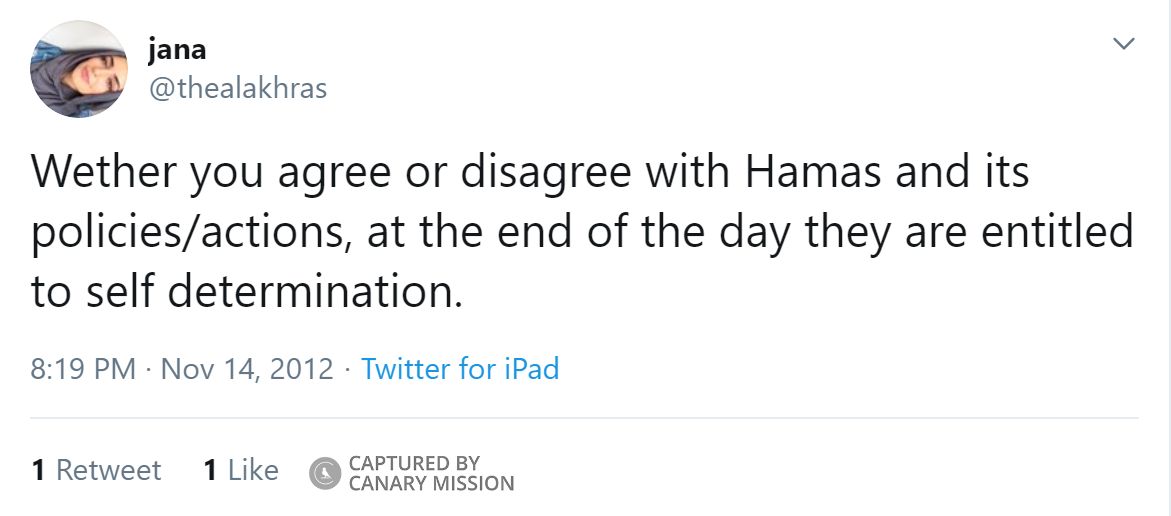Click the bold like count number

tap(210, 470)
